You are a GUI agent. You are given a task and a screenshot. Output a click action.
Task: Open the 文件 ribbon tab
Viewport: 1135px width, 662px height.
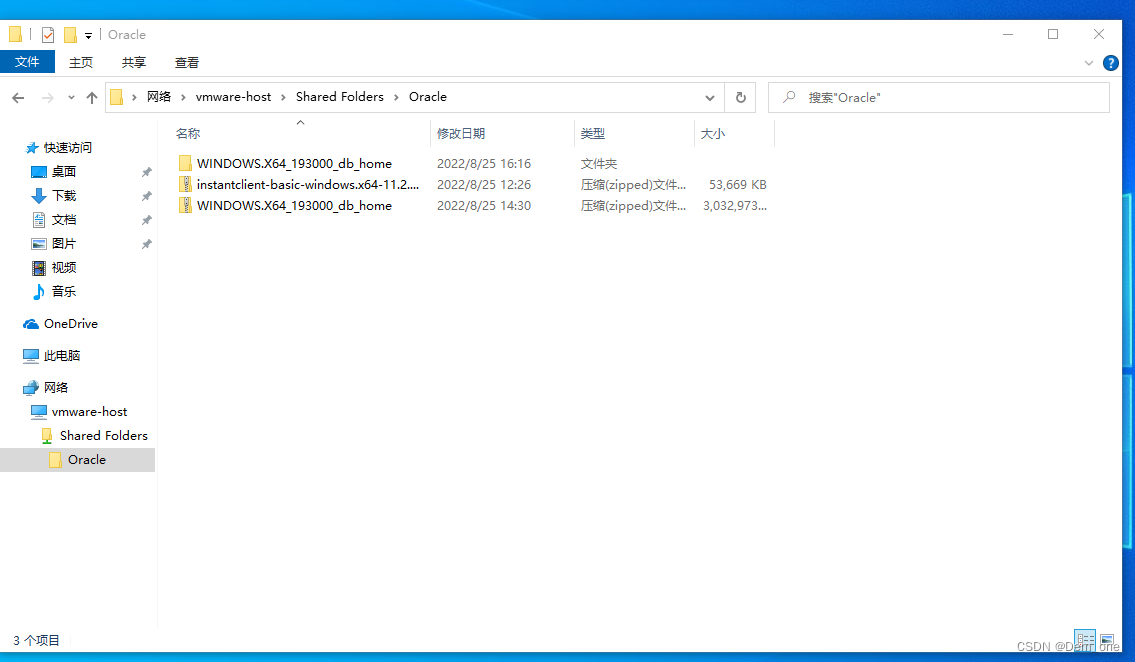coord(28,62)
